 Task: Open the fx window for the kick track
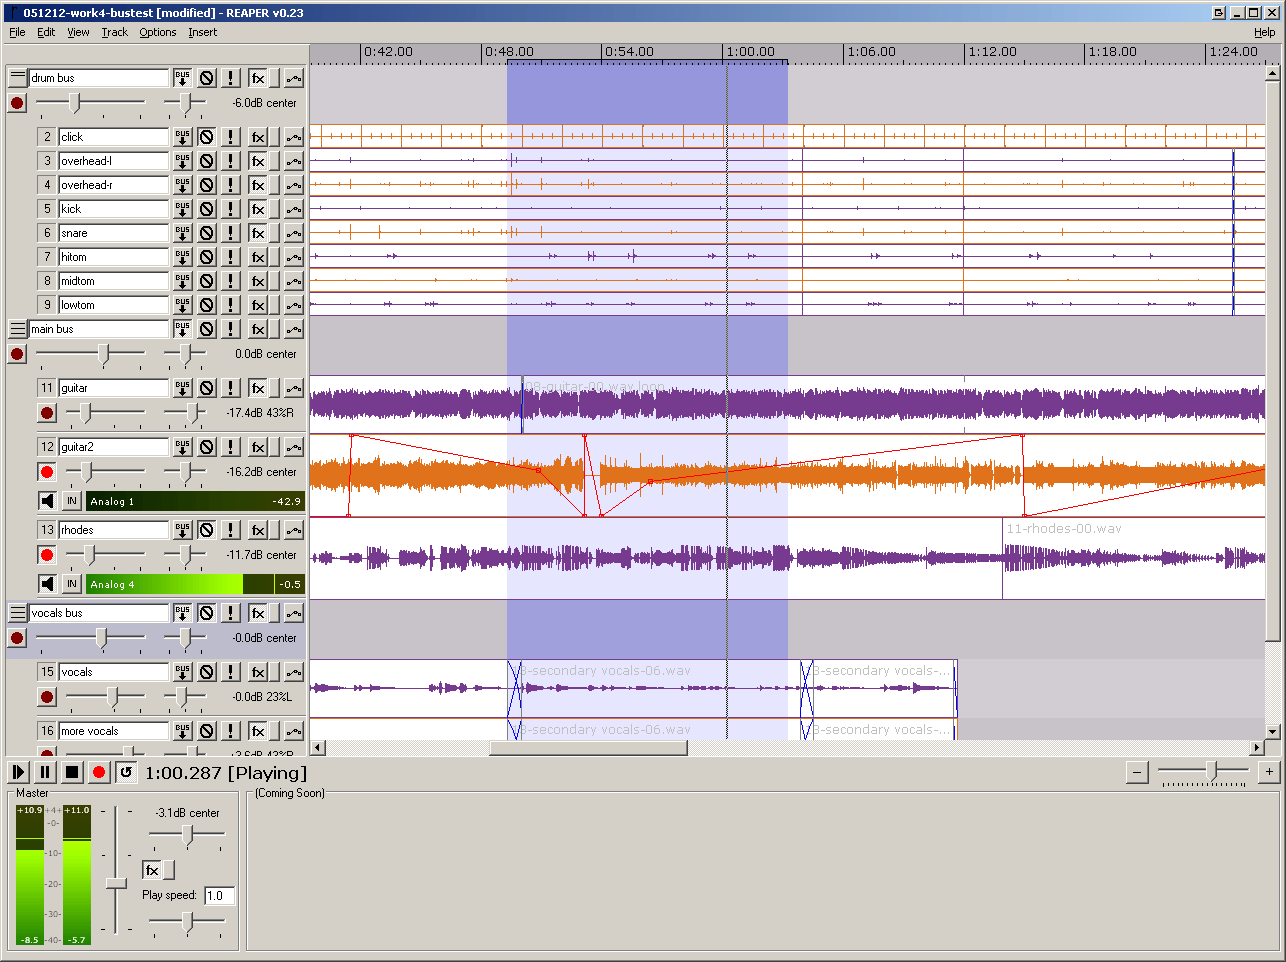pos(258,209)
